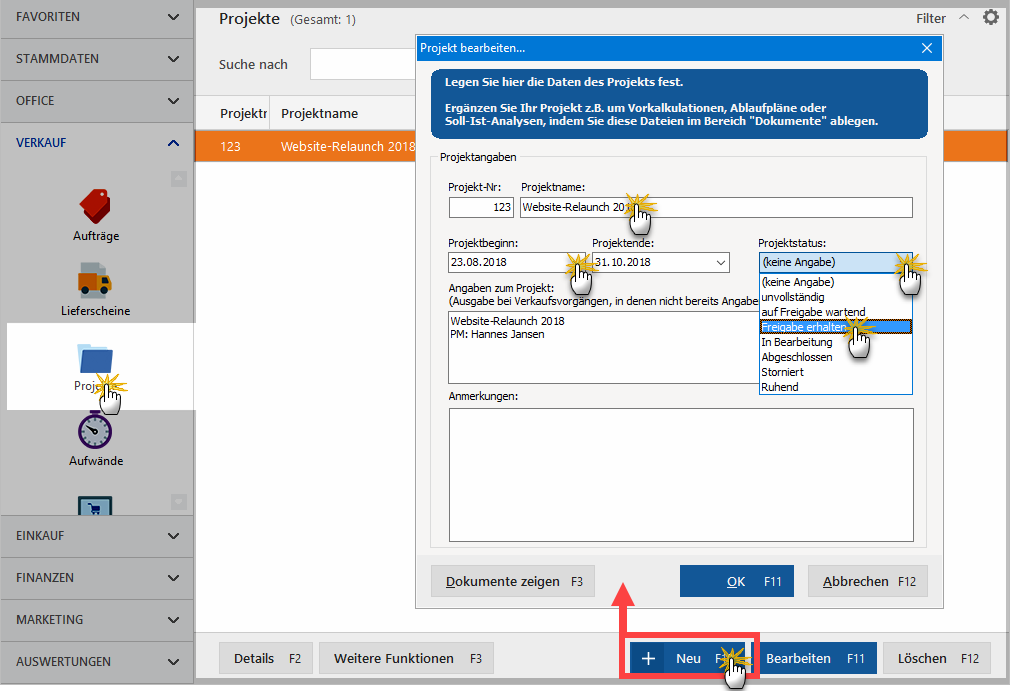
Task: Open settings via the gear icon
Action: click(x=991, y=17)
